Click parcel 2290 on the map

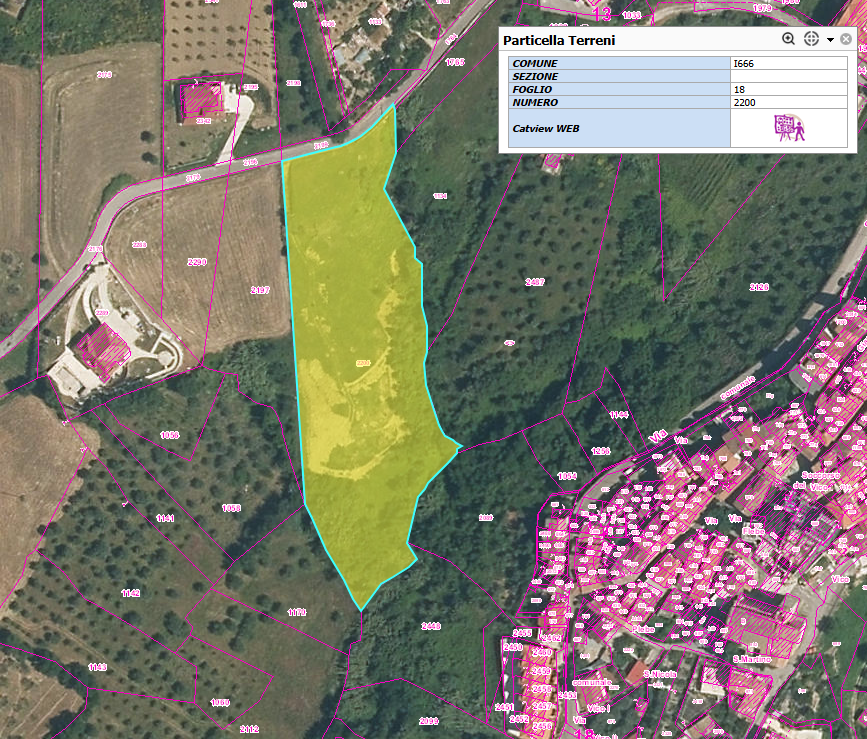196,262
